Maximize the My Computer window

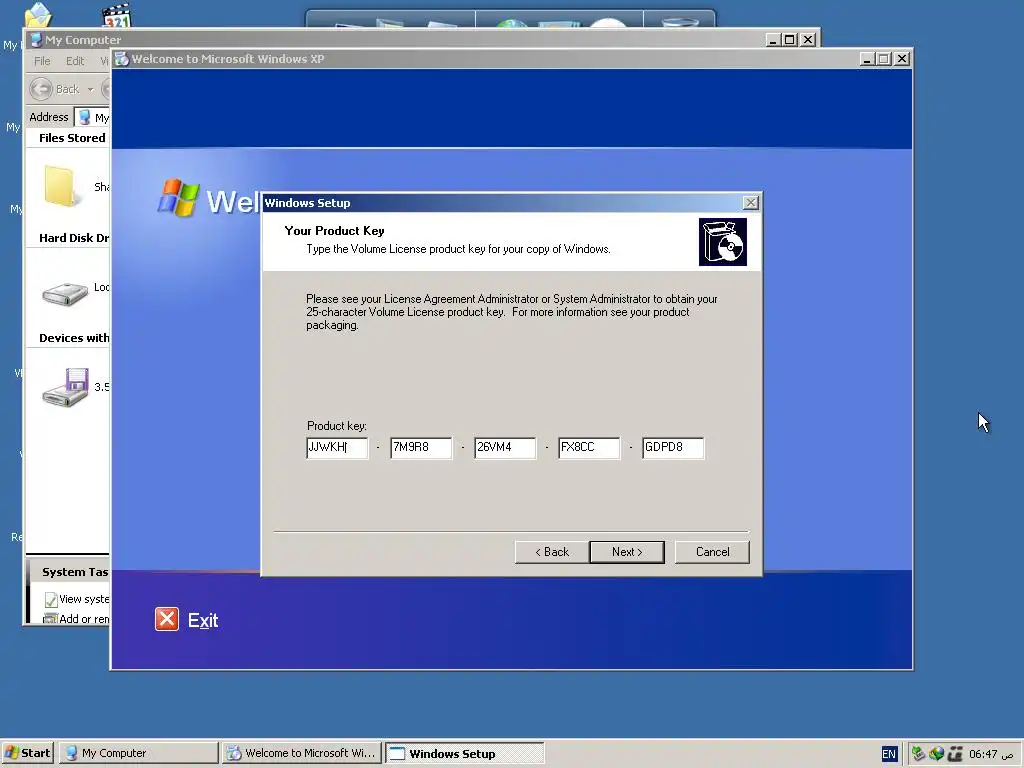[x=790, y=40]
